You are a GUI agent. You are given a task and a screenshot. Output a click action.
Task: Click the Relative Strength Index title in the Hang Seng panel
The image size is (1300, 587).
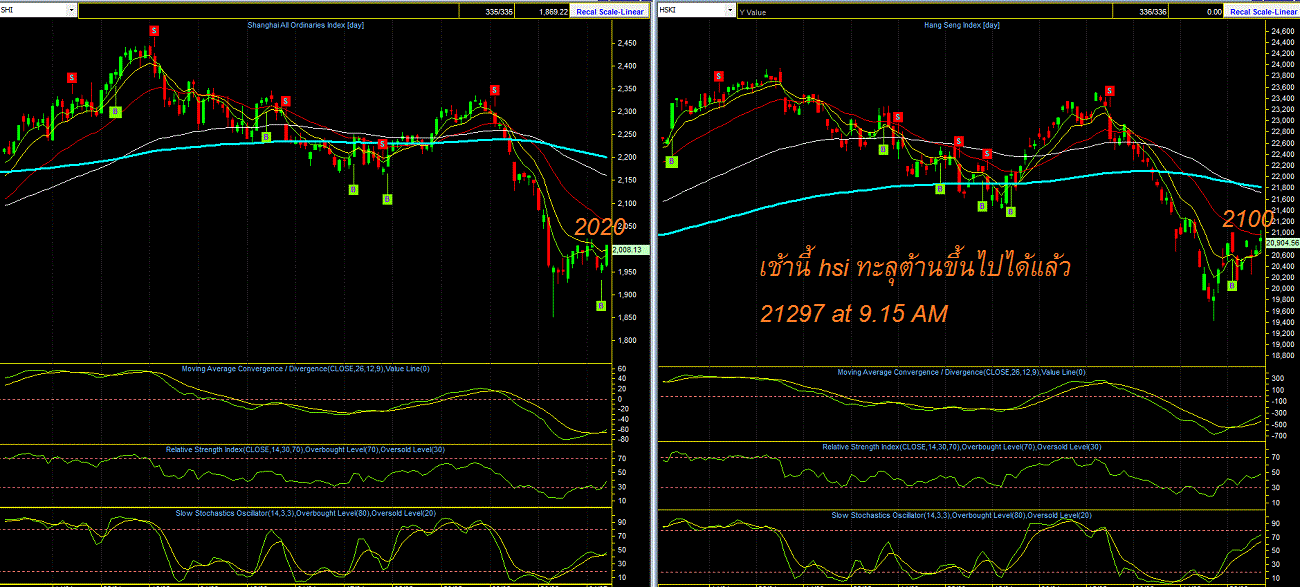coord(962,446)
